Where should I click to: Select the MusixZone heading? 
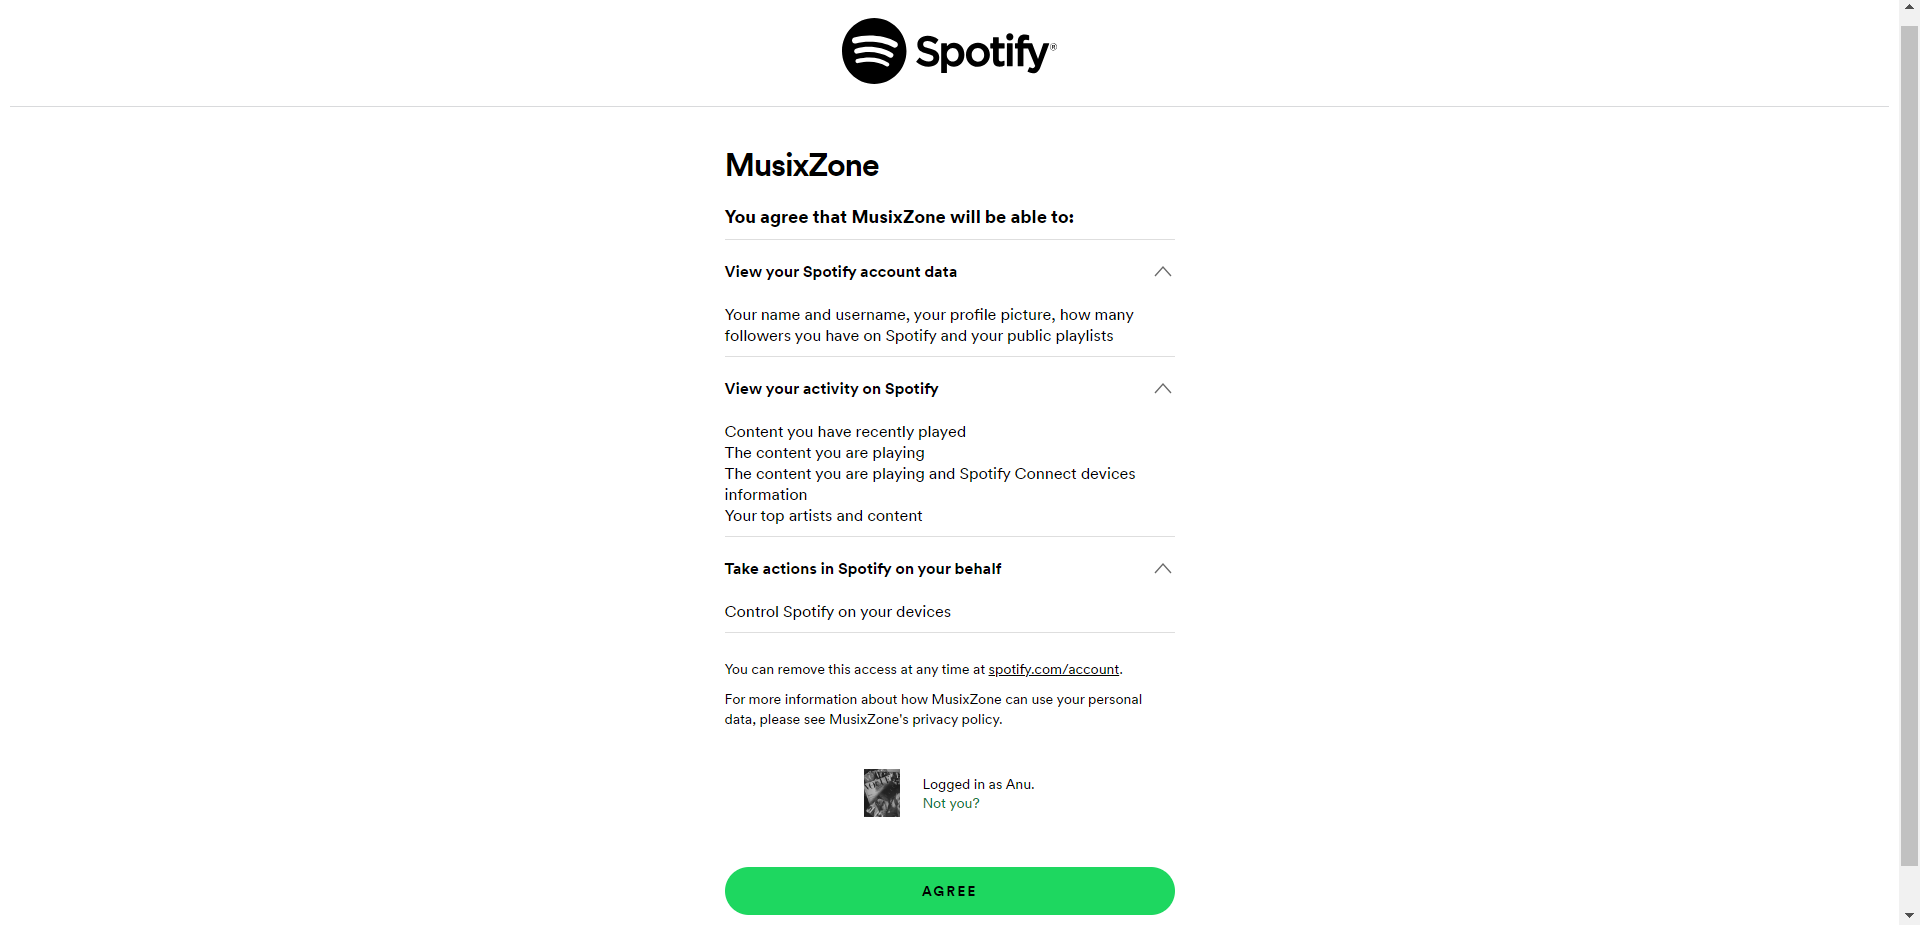coord(801,165)
